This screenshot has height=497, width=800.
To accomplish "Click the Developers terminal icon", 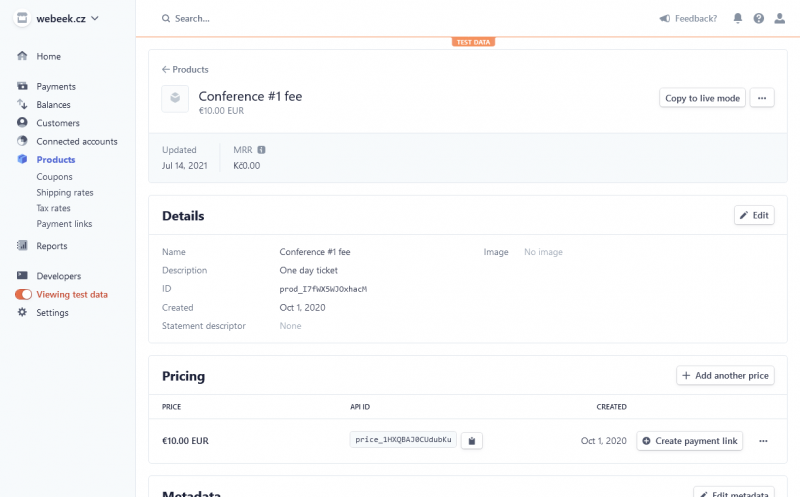I will point(22,276).
